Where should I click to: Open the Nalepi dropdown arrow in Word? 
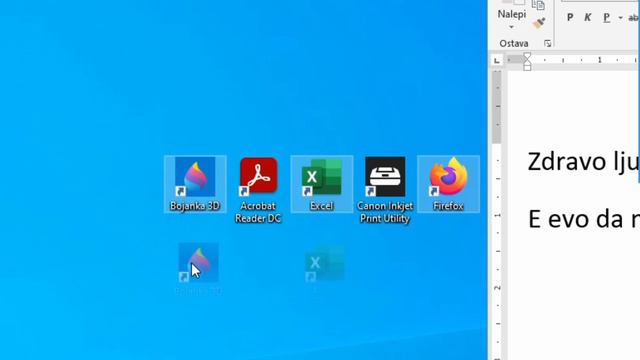[x=511, y=27]
